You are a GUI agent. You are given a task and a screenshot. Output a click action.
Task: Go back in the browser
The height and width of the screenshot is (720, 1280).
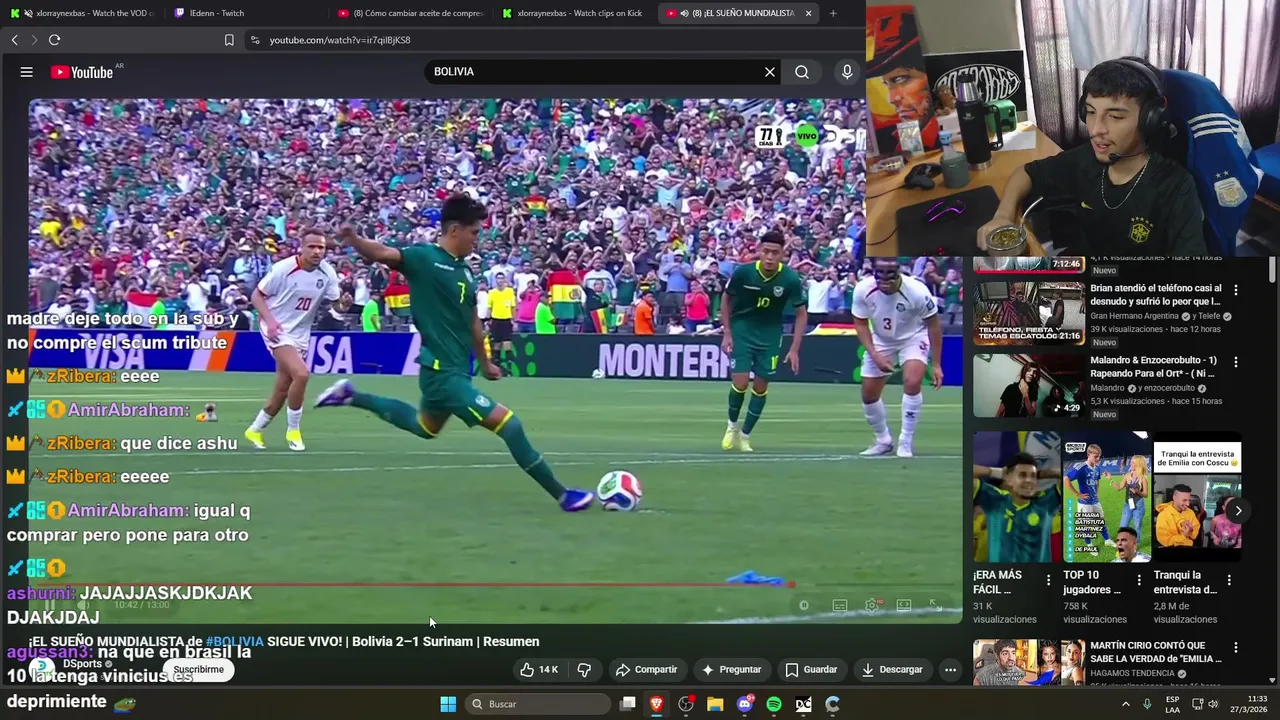tap(15, 40)
